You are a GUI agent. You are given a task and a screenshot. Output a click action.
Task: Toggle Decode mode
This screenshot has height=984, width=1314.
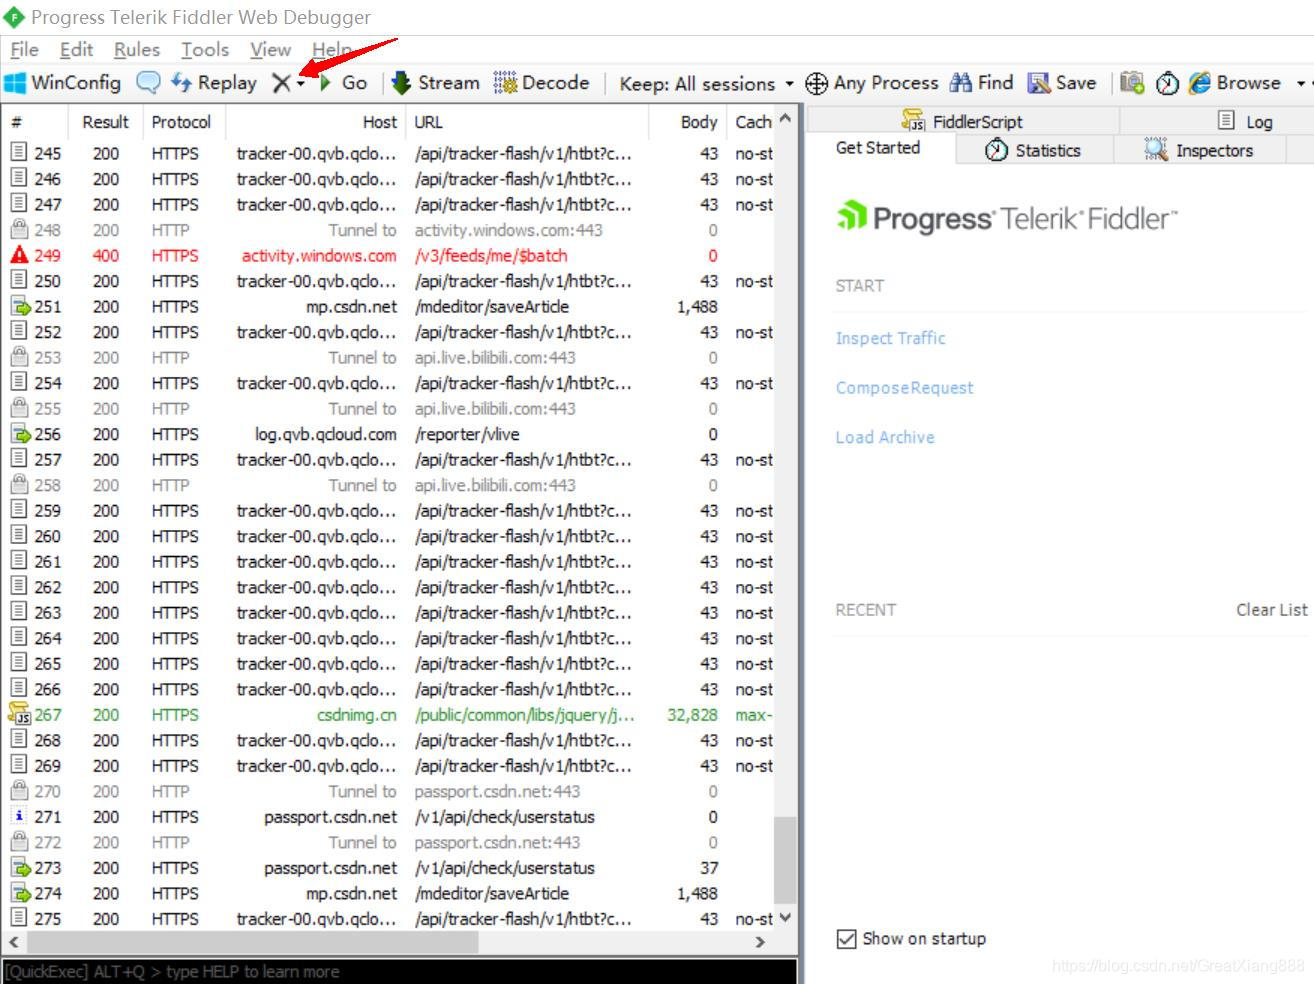pos(541,83)
